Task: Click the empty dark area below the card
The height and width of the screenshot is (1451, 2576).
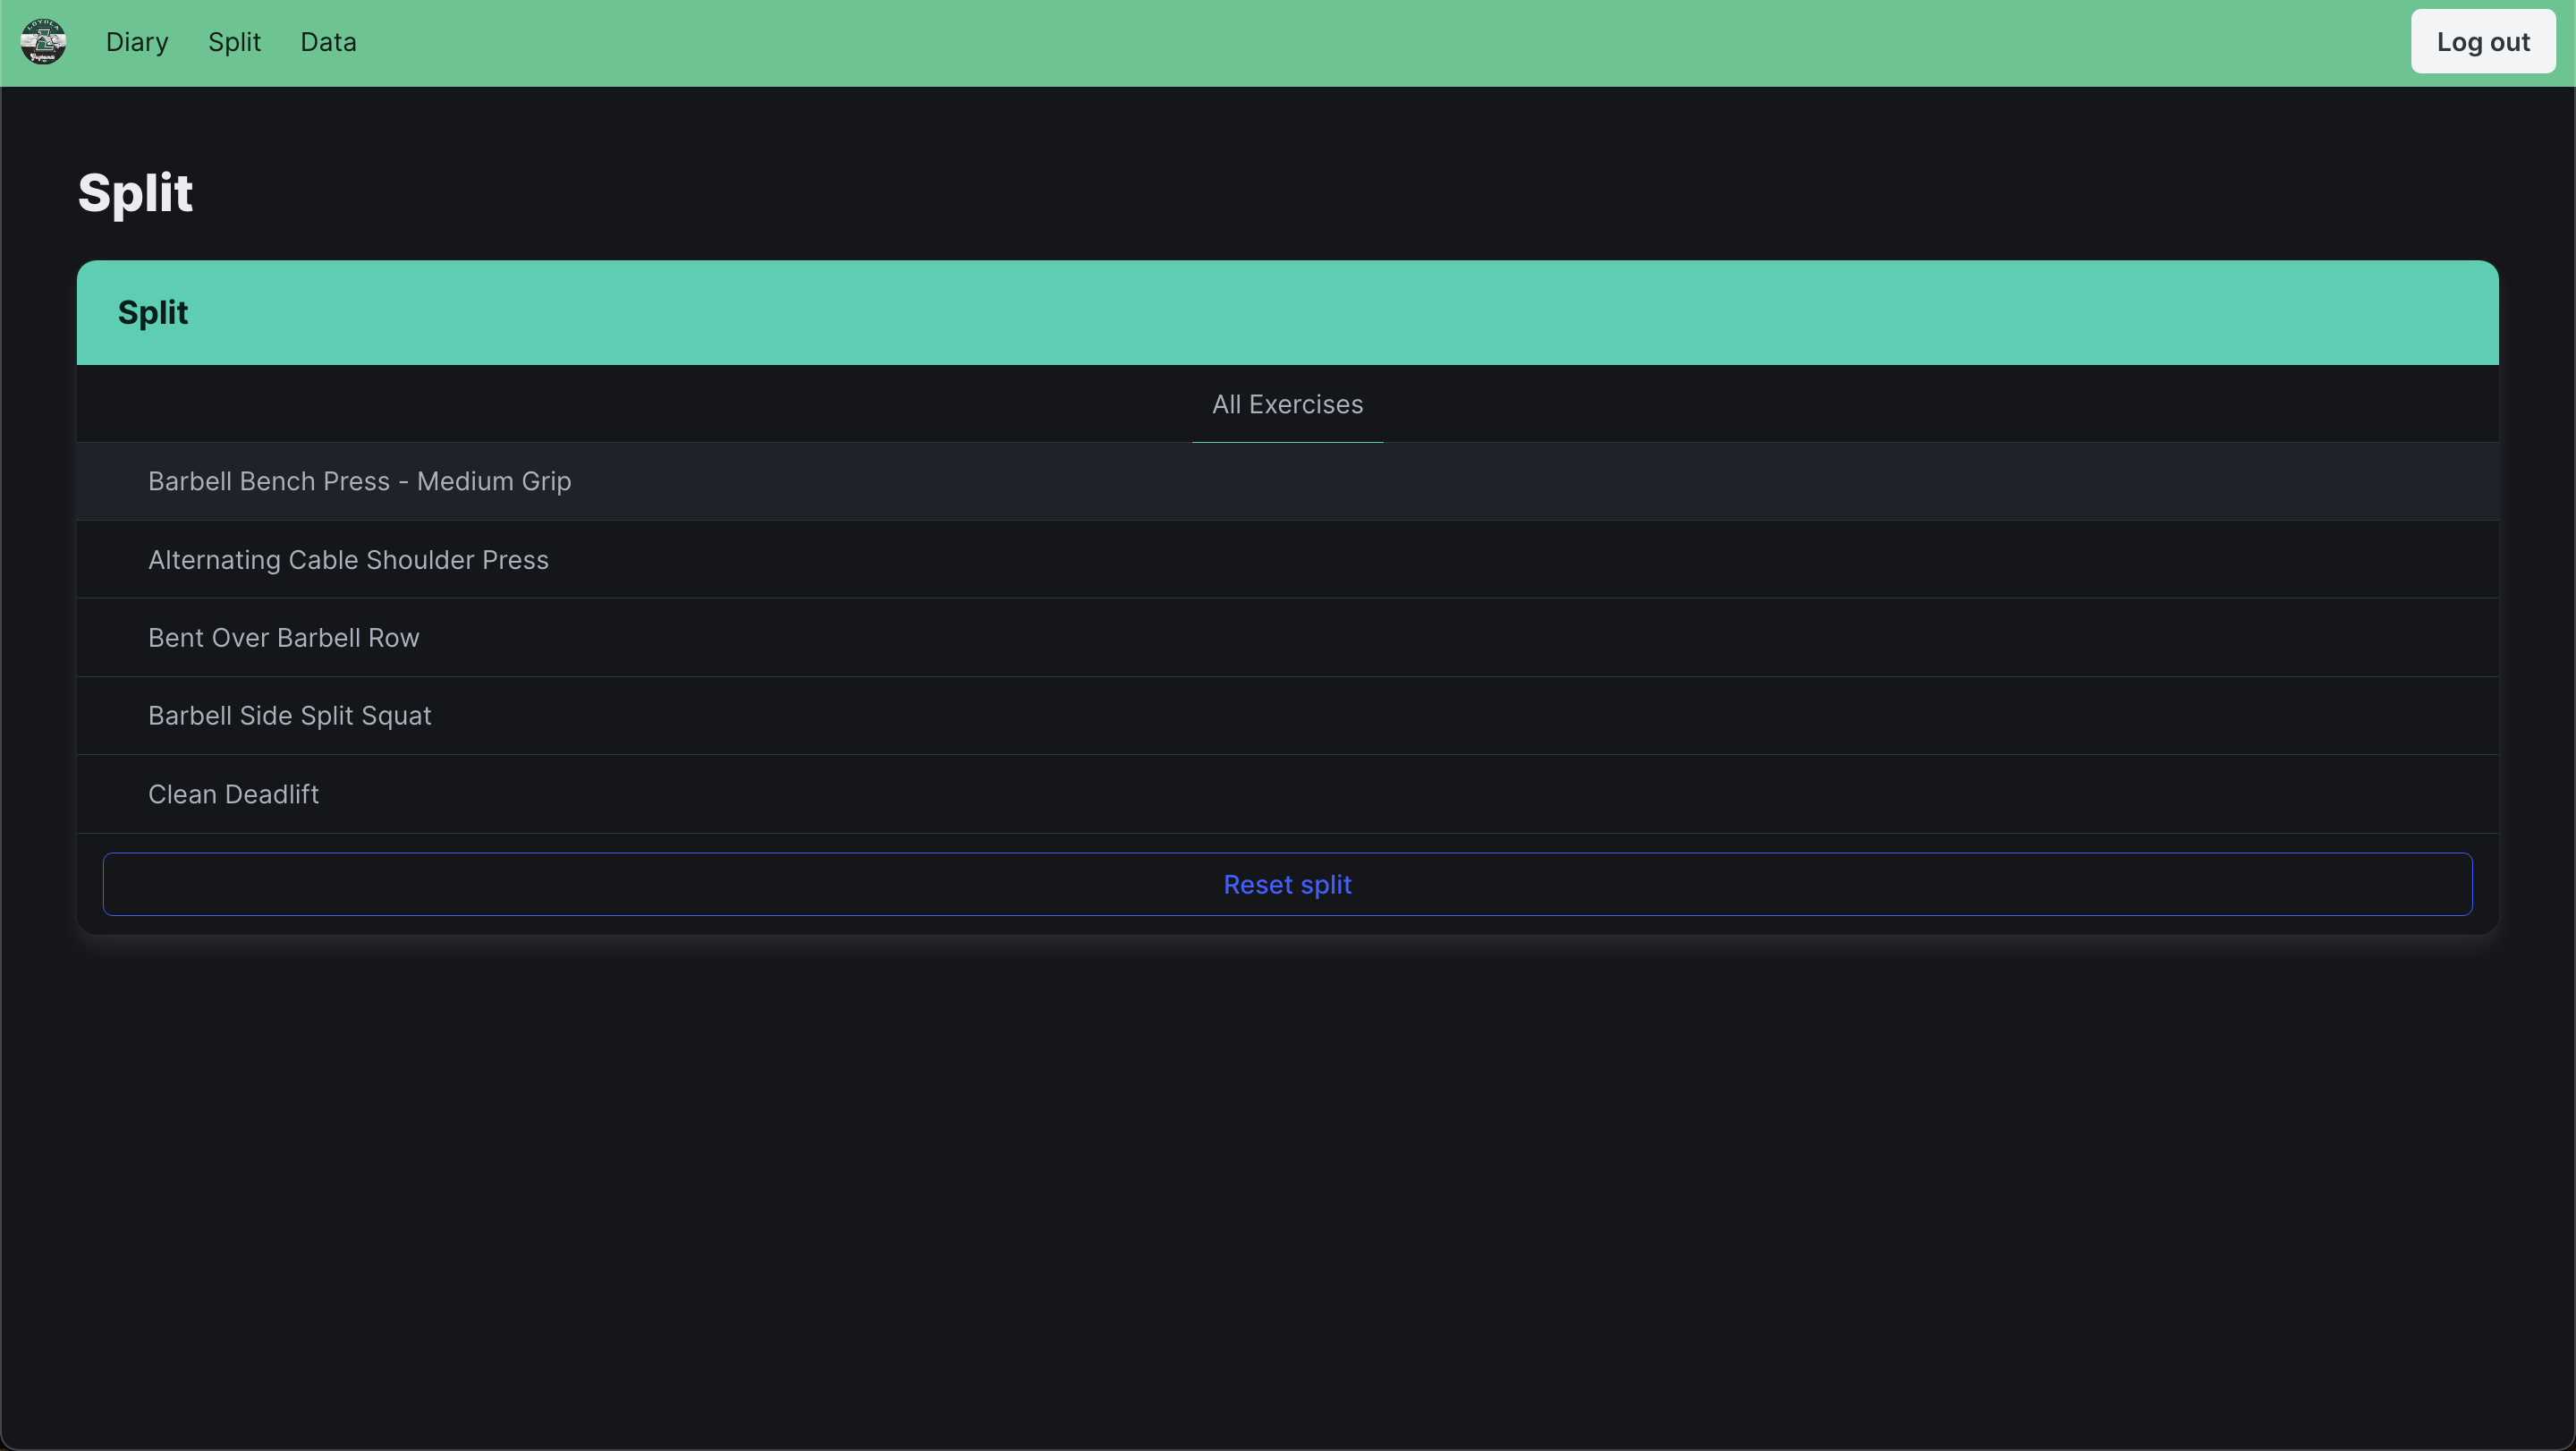Action: [x=1287, y=1190]
